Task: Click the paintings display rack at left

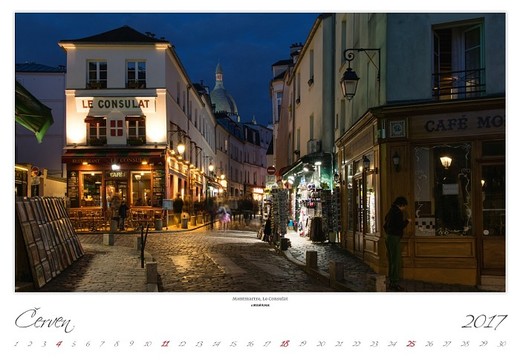Action: click(x=49, y=238)
